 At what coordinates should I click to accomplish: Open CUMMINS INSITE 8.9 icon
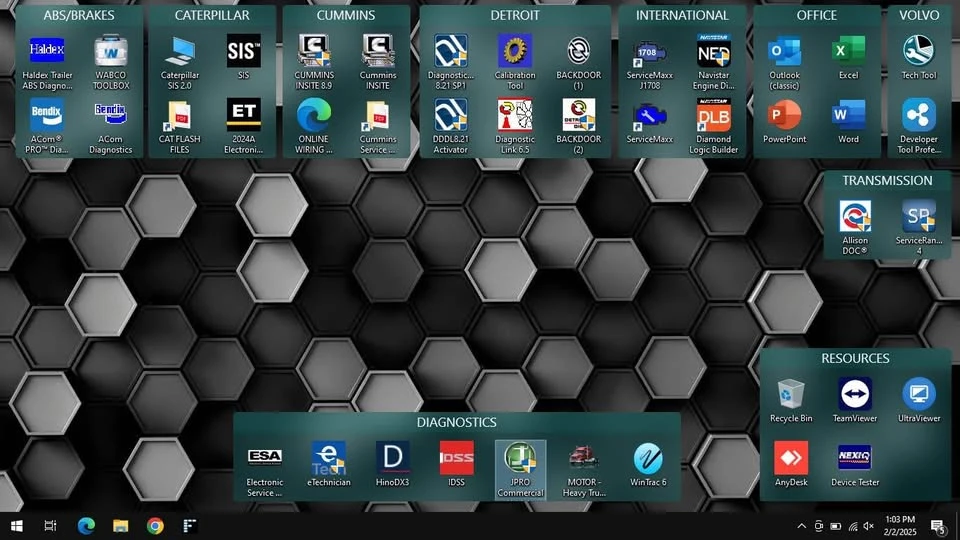[314, 62]
